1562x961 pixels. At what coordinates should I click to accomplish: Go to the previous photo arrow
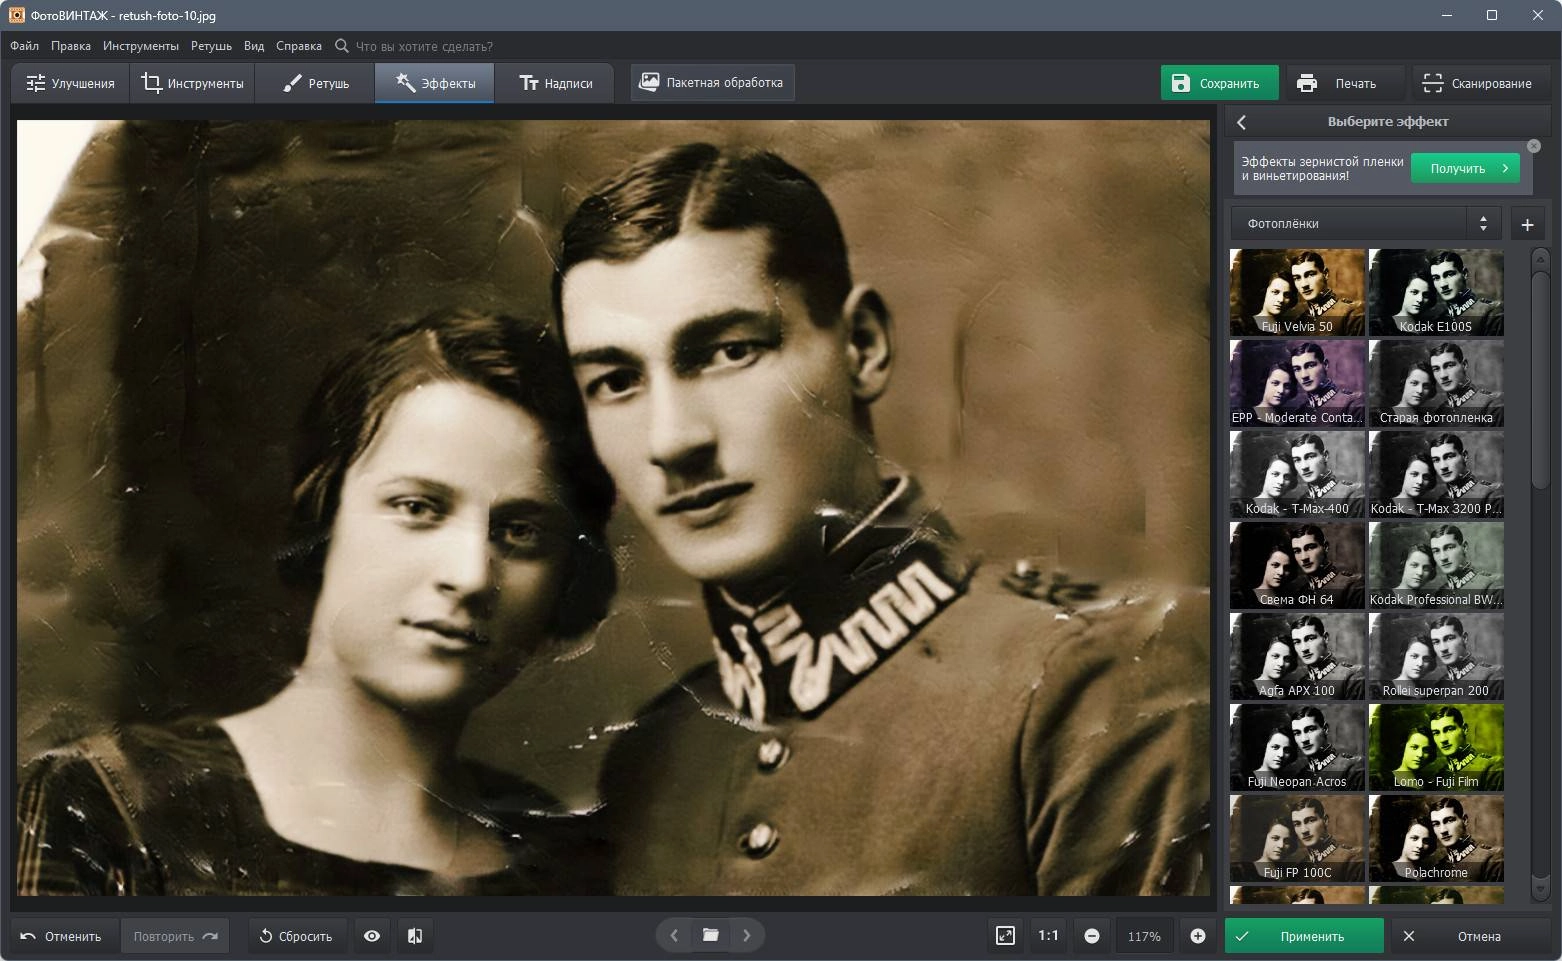674,935
